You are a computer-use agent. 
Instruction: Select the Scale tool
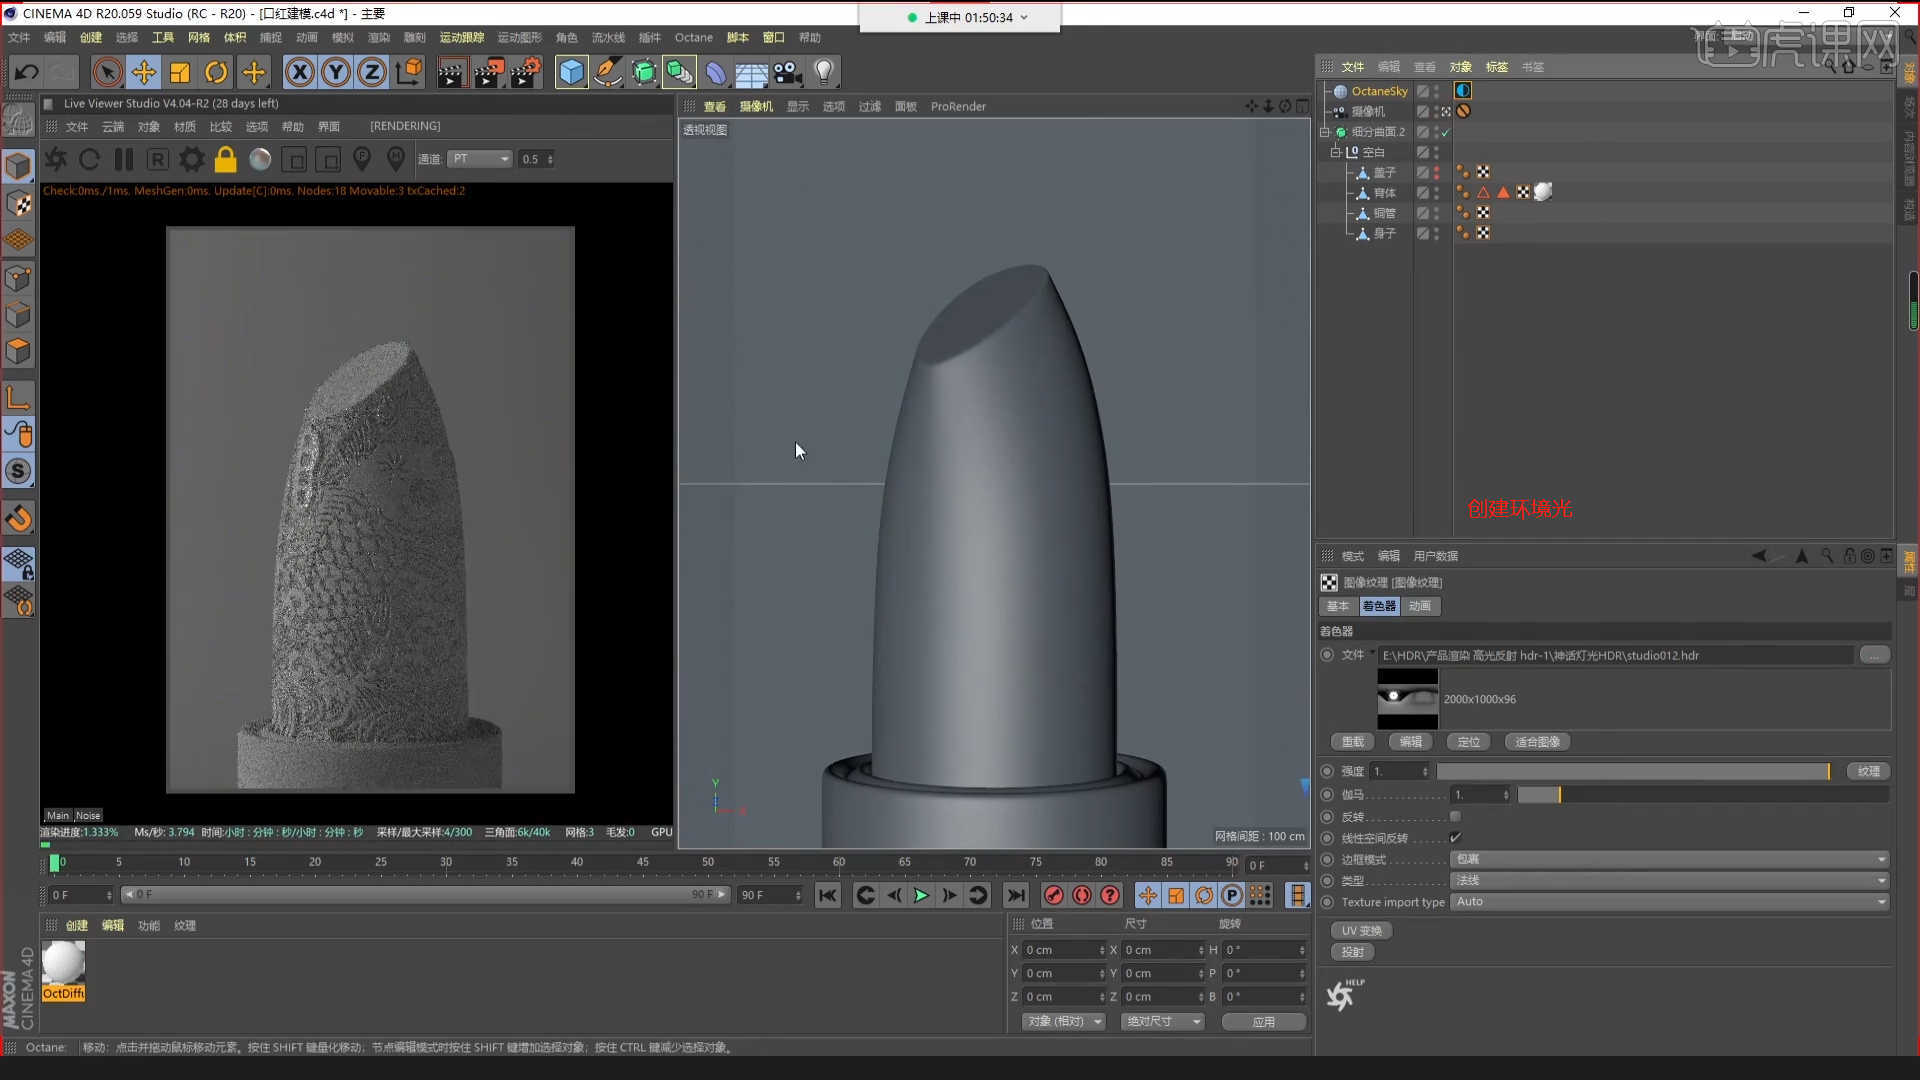pyautogui.click(x=180, y=72)
